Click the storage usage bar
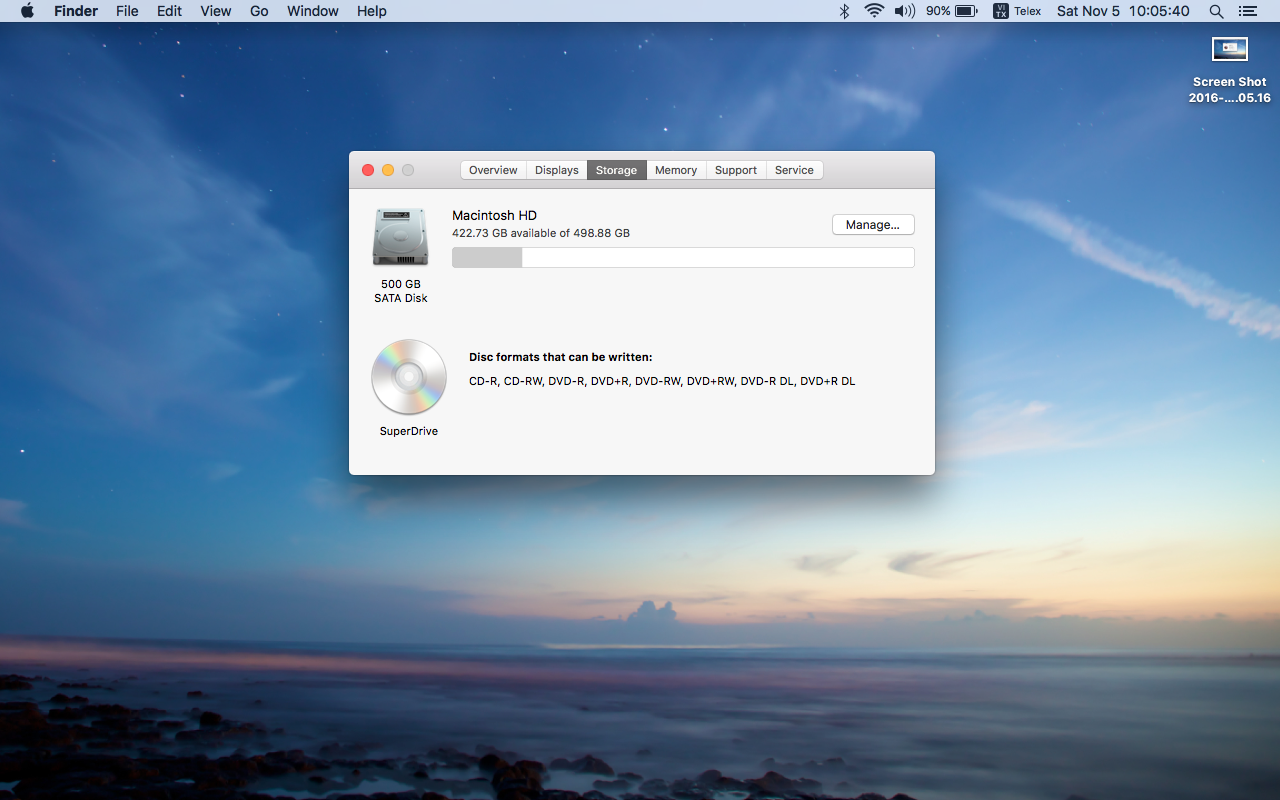Image resolution: width=1280 pixels, height=800 pixels. tap(683, 258)
